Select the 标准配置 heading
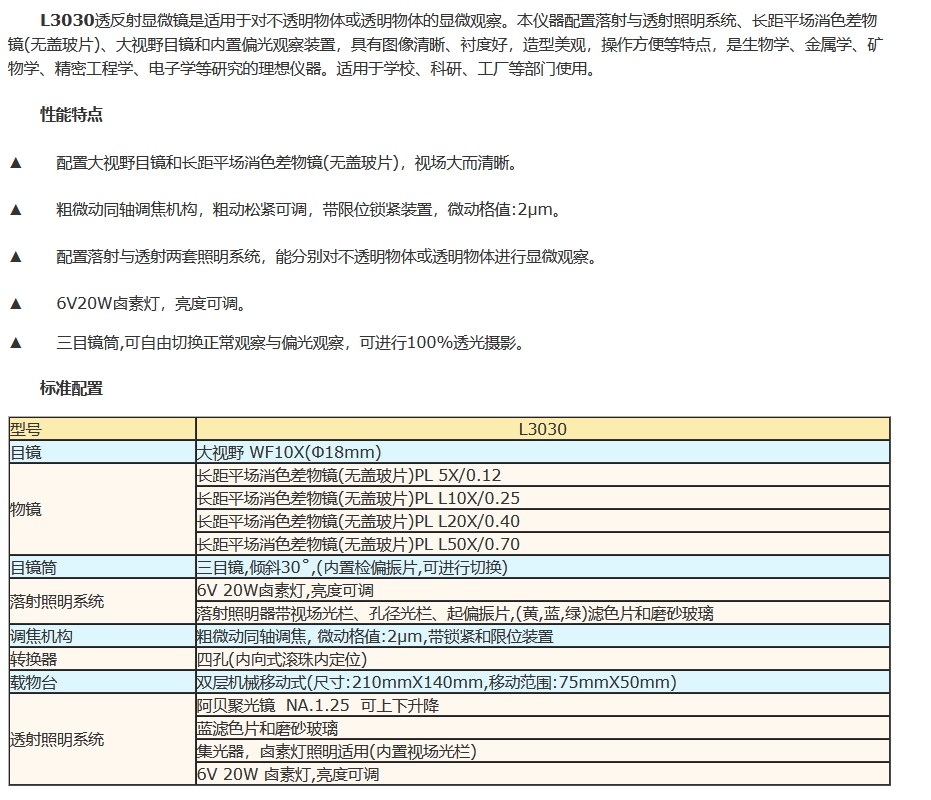The width and height of the screenshot is (931, 800). pyautogui.click(x=71, y=388)
